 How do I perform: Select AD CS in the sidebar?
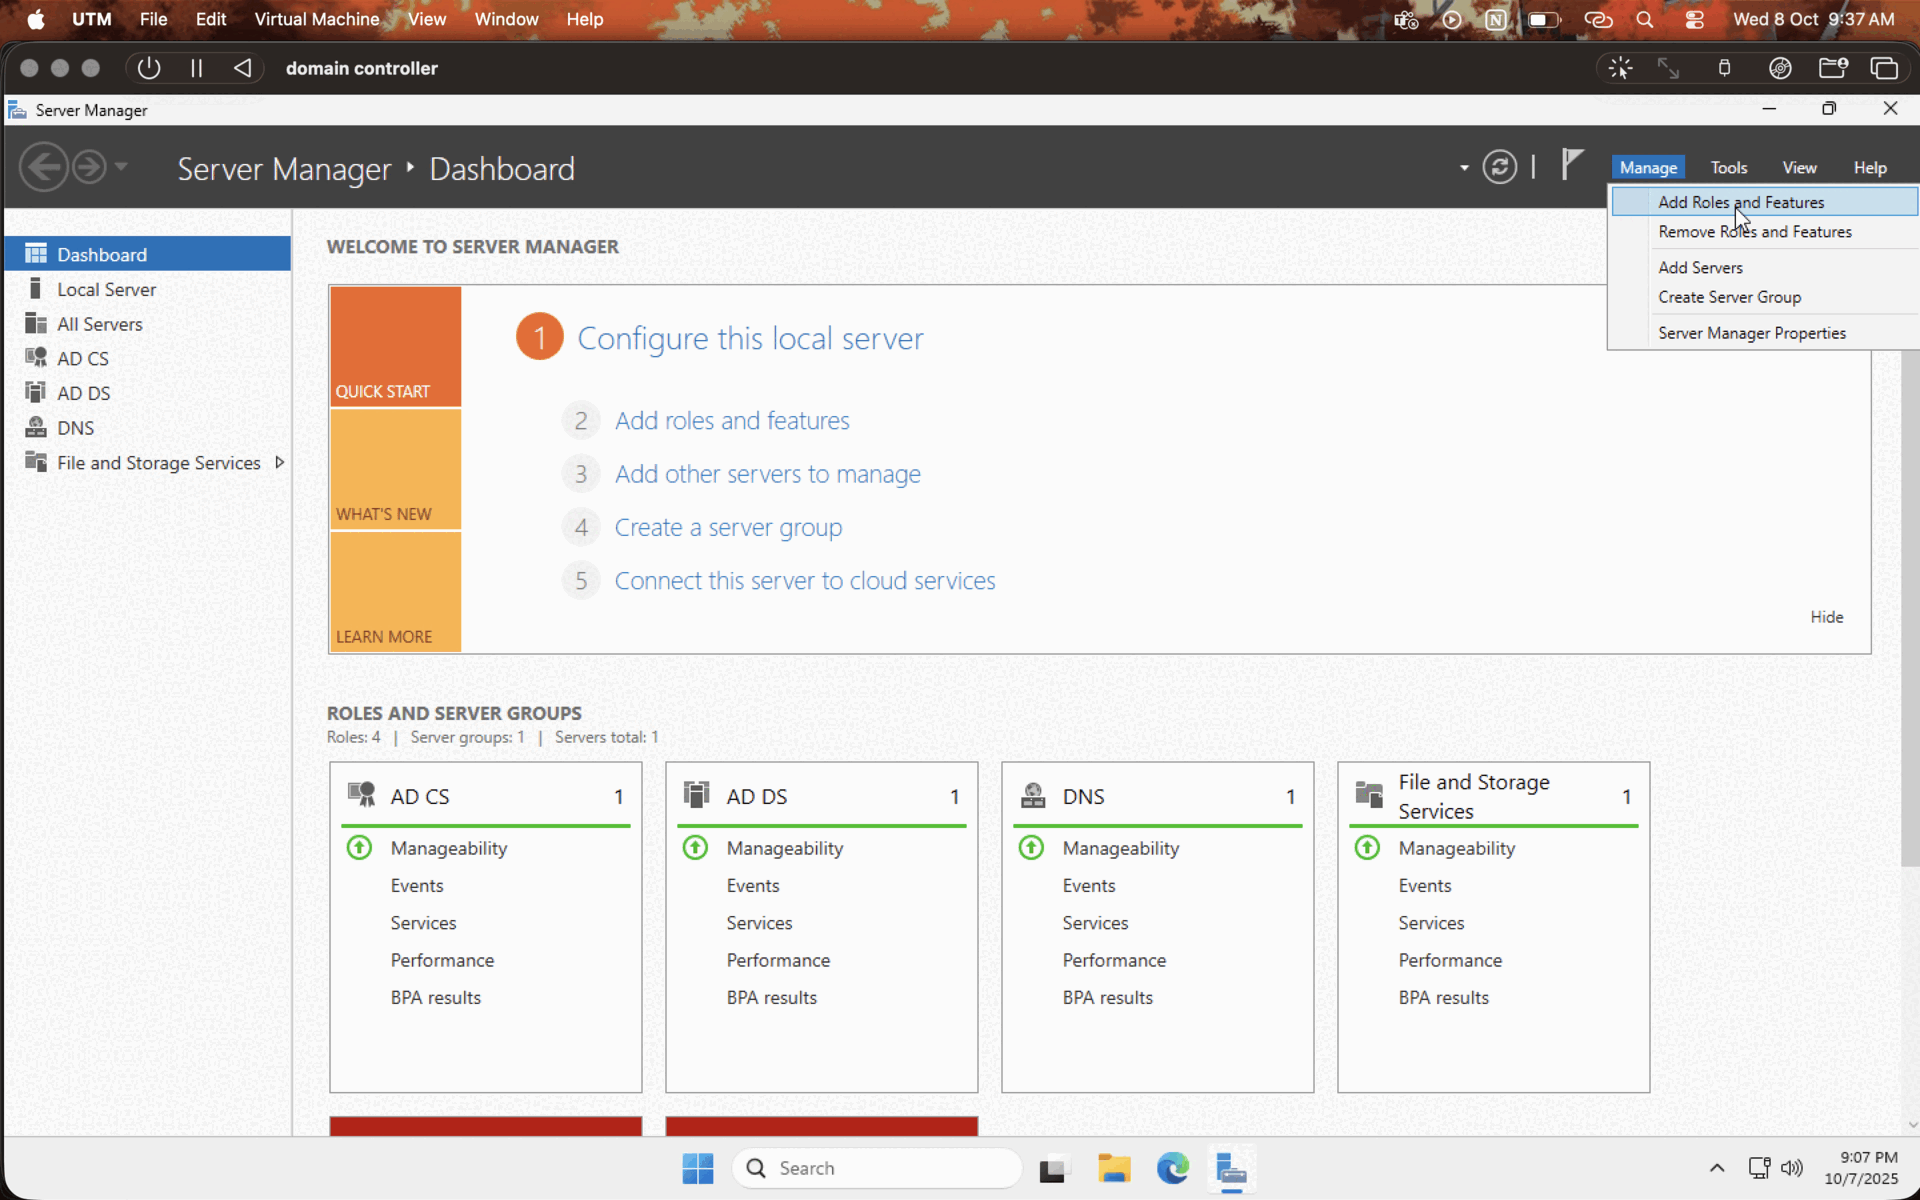click(82, 358)
